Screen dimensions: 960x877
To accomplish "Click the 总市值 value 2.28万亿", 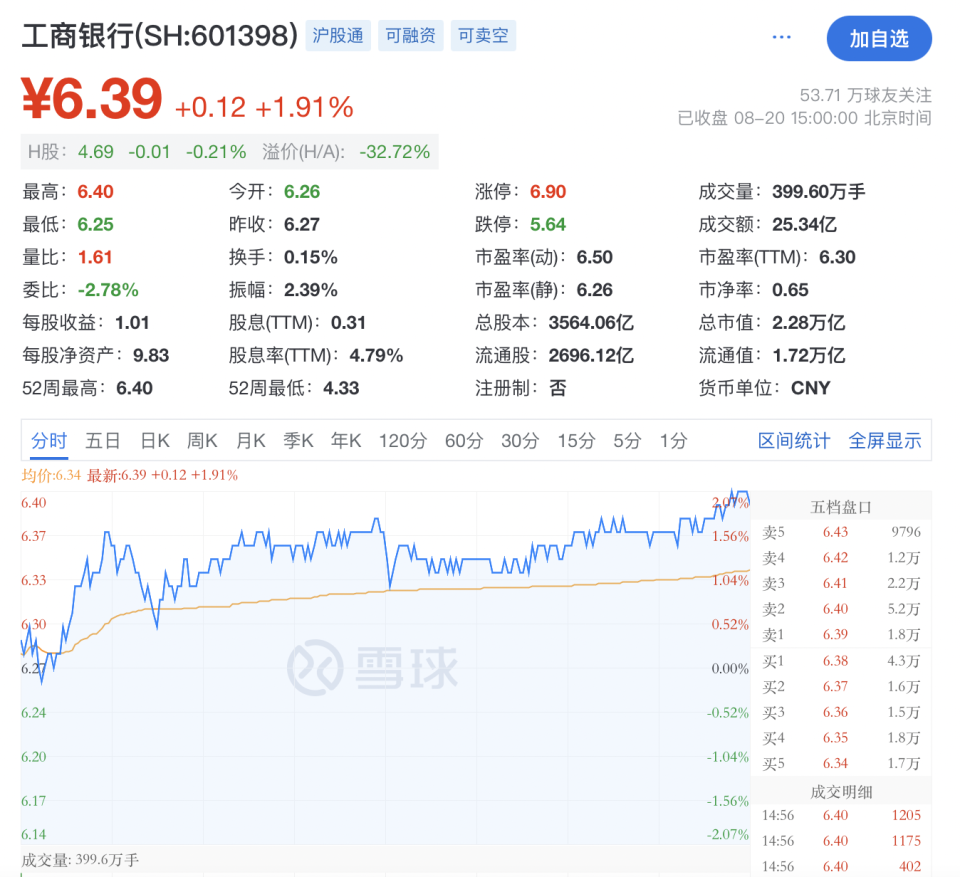I will pyautogui.click(x=808, y=323).
